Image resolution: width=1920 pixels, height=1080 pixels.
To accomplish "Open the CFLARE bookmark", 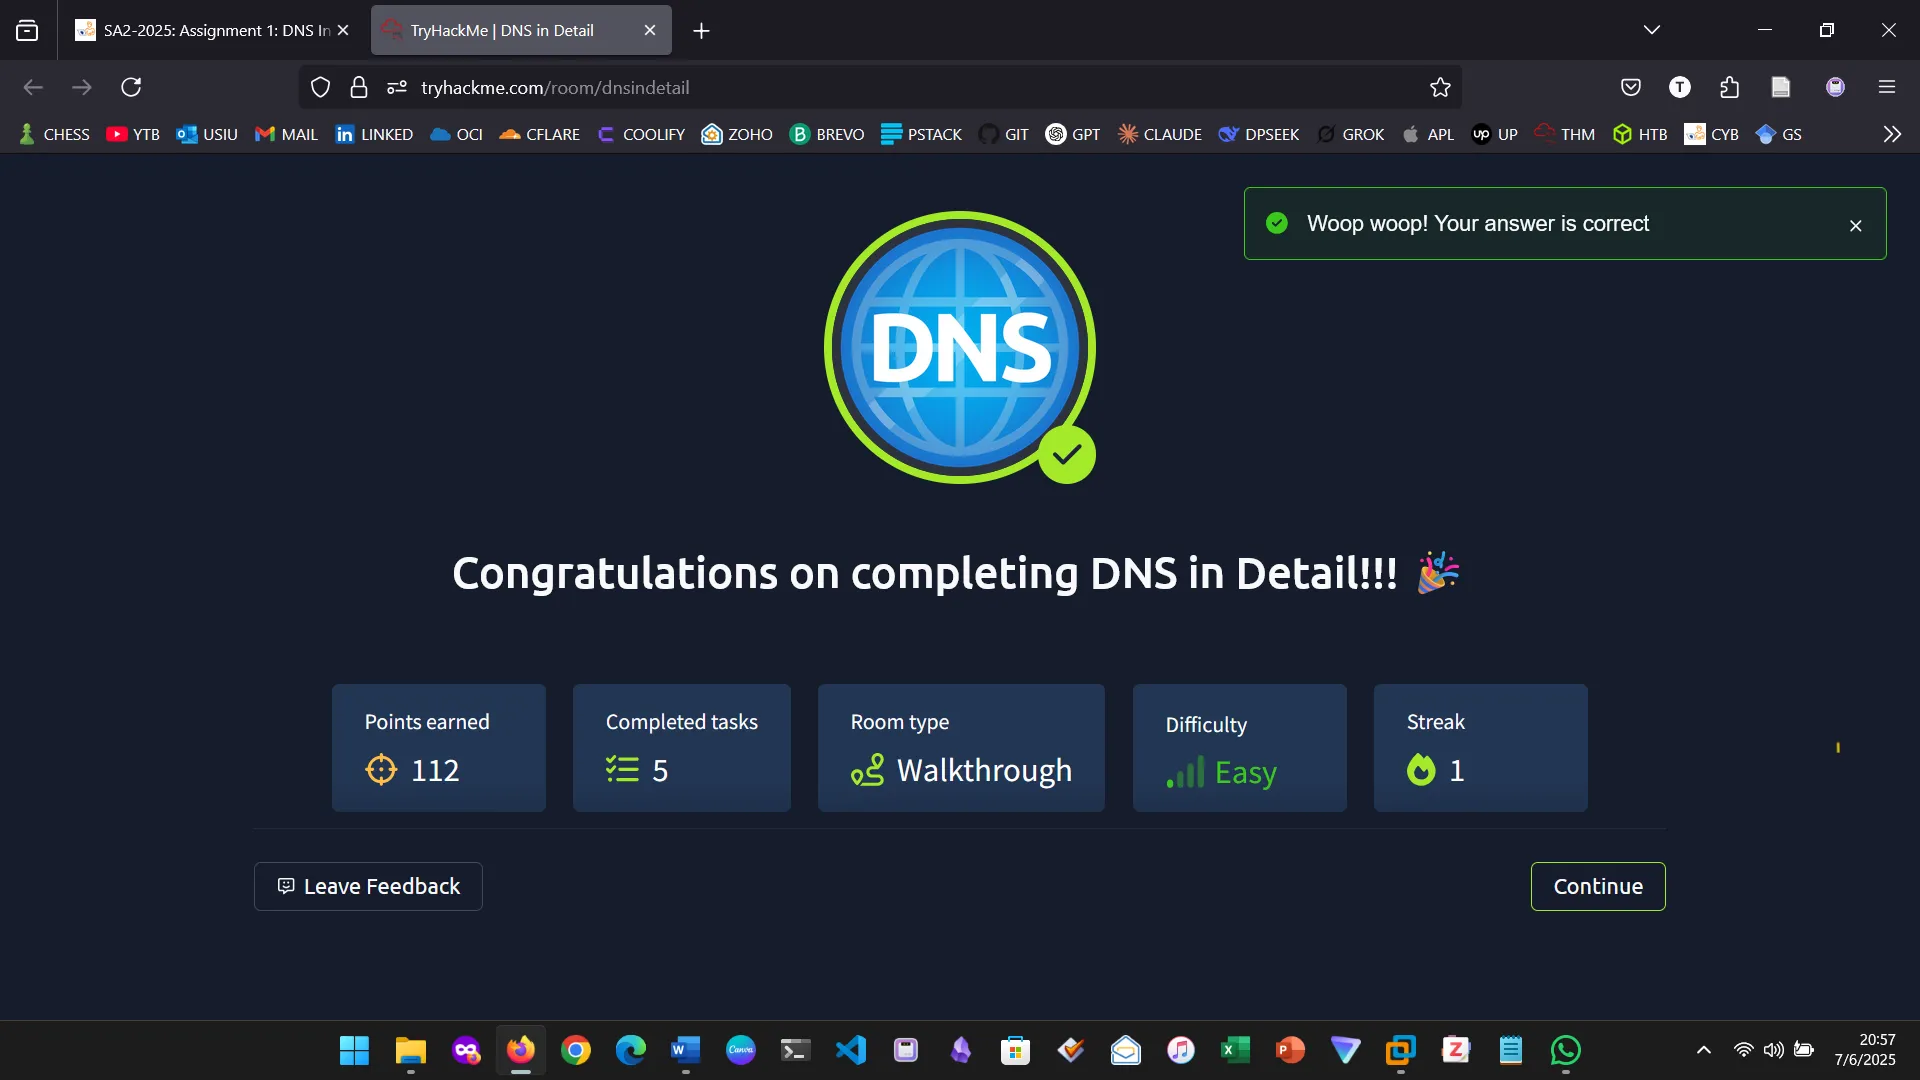I will click(551, 133).
